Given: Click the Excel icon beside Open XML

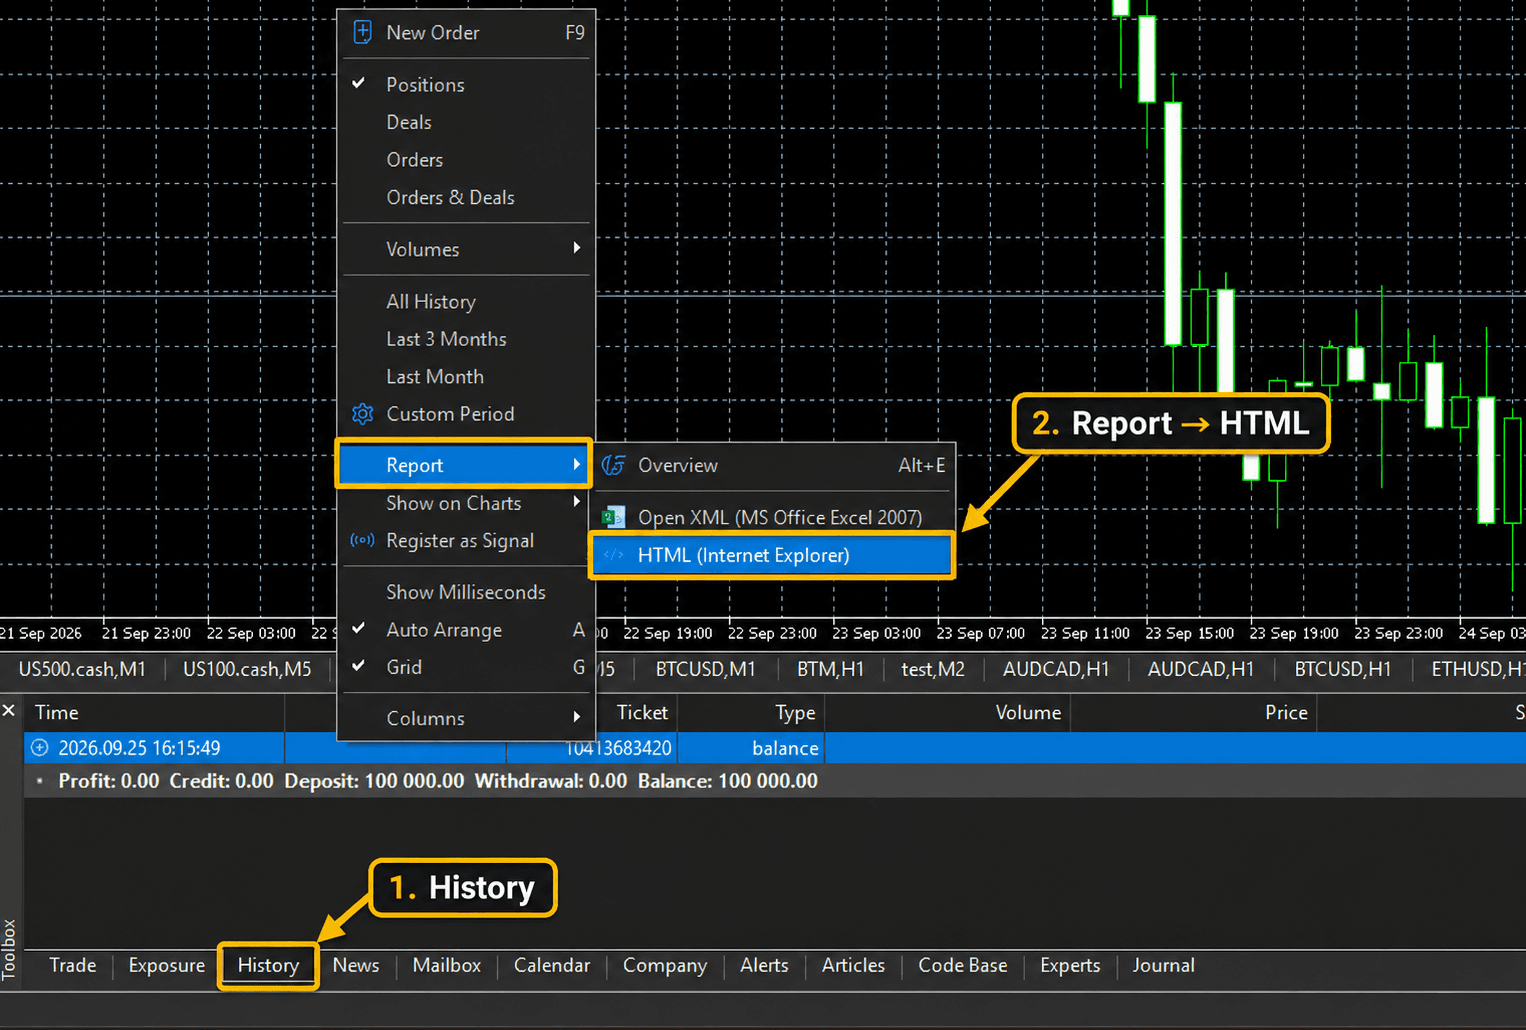Looking at the screenshot, I should [x=613, y=517].
